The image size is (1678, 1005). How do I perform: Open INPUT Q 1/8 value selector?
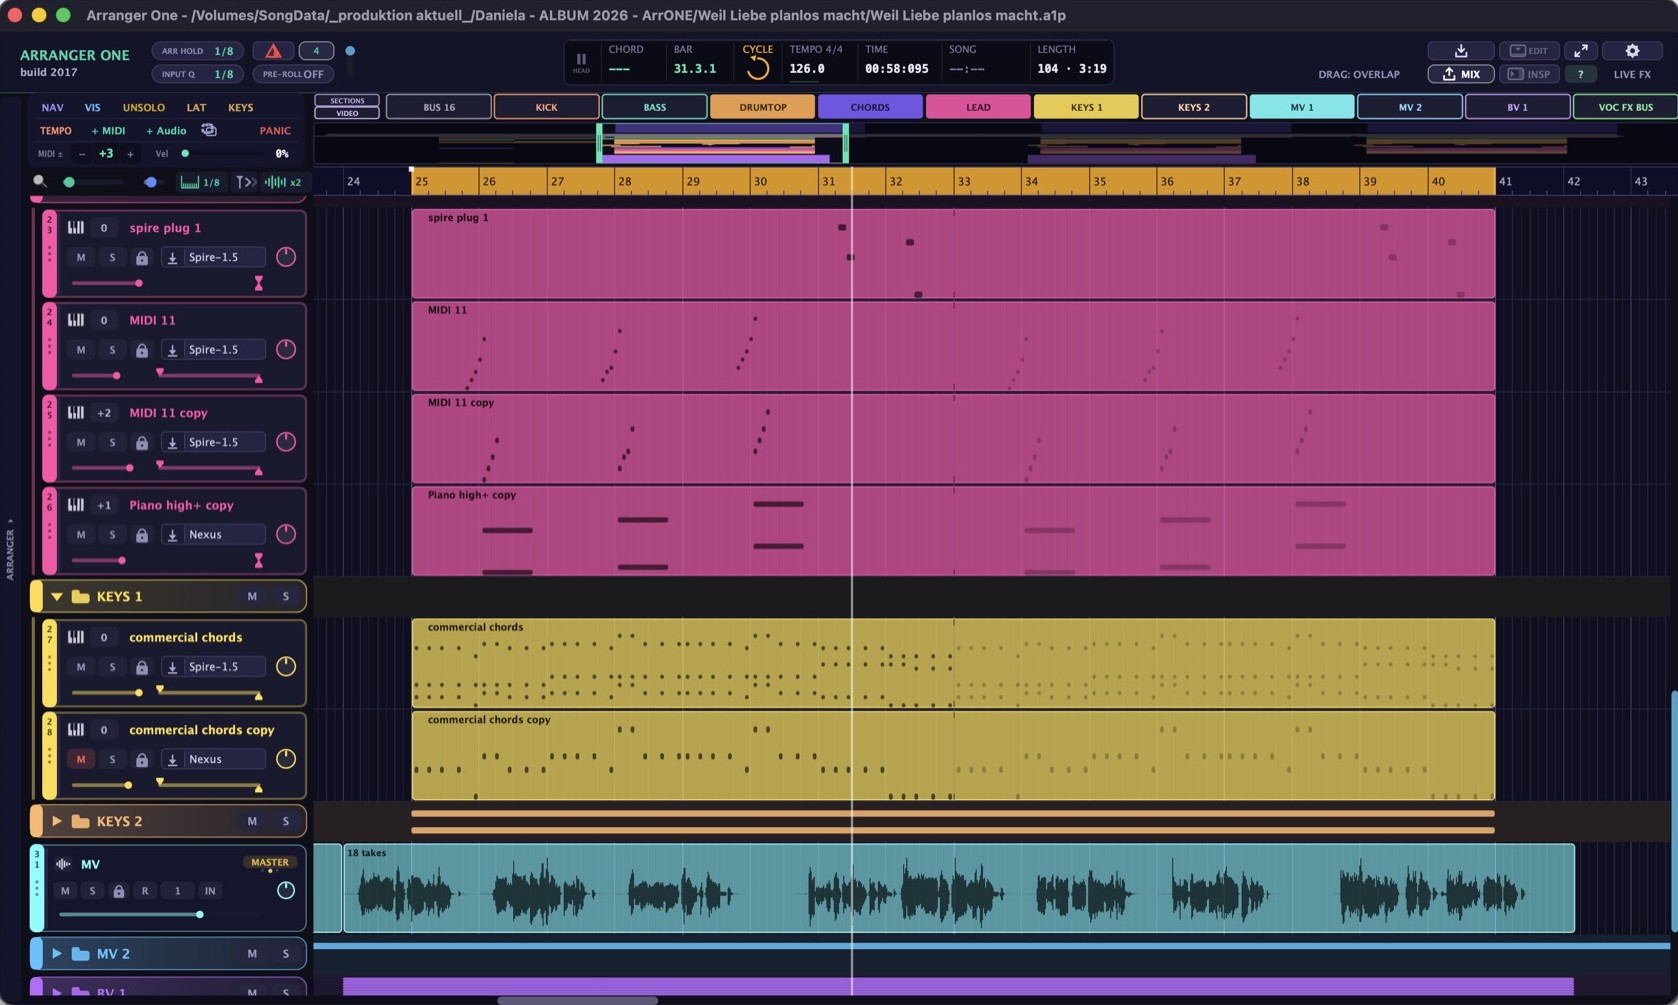[x=198, y=74]
